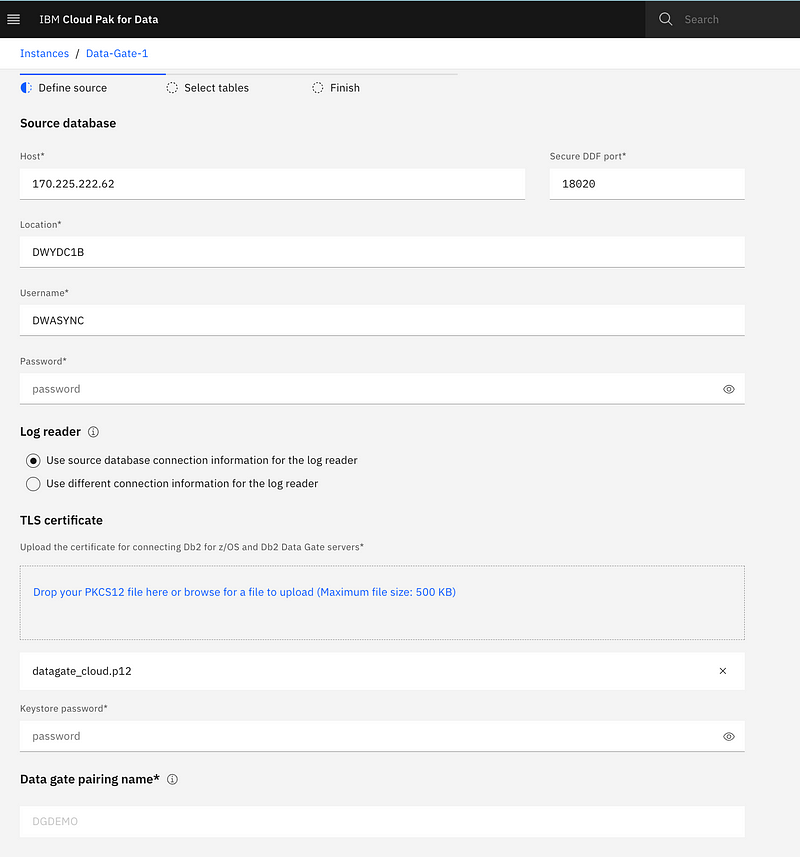
Task: Reveal the keystore password
Action: coord(728,736)
